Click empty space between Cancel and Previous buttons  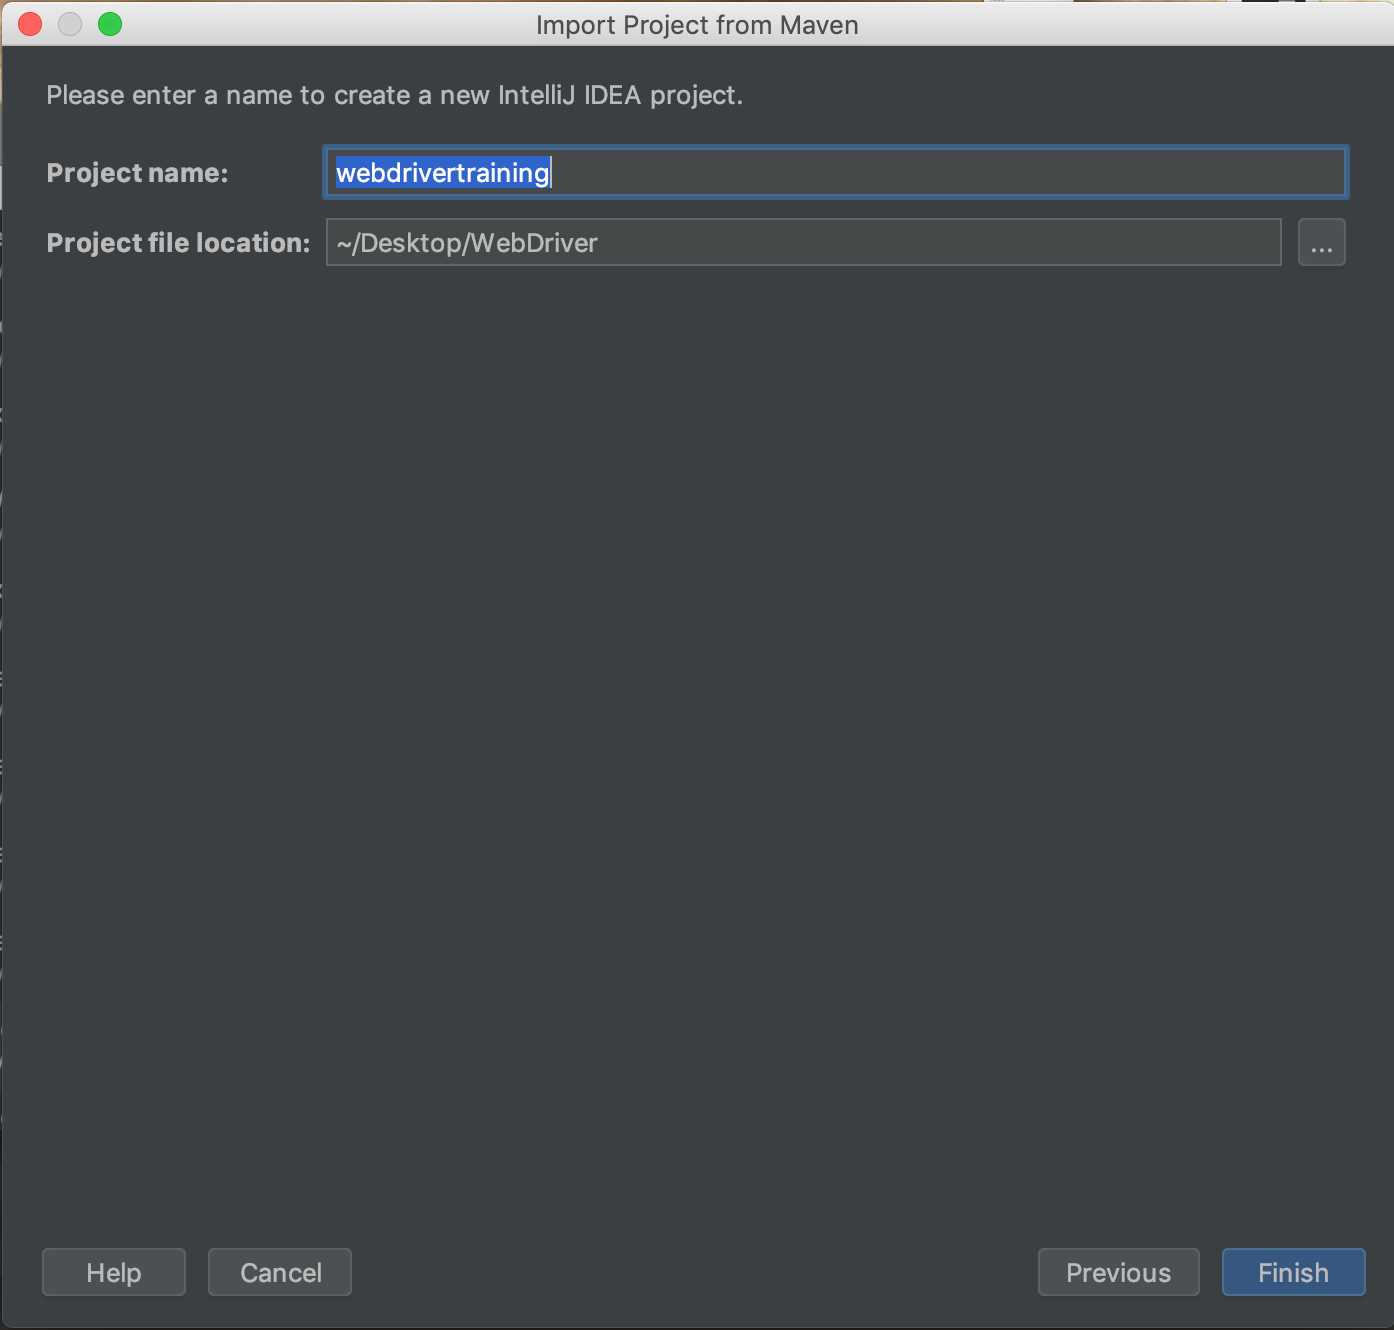pos(695,1272)
